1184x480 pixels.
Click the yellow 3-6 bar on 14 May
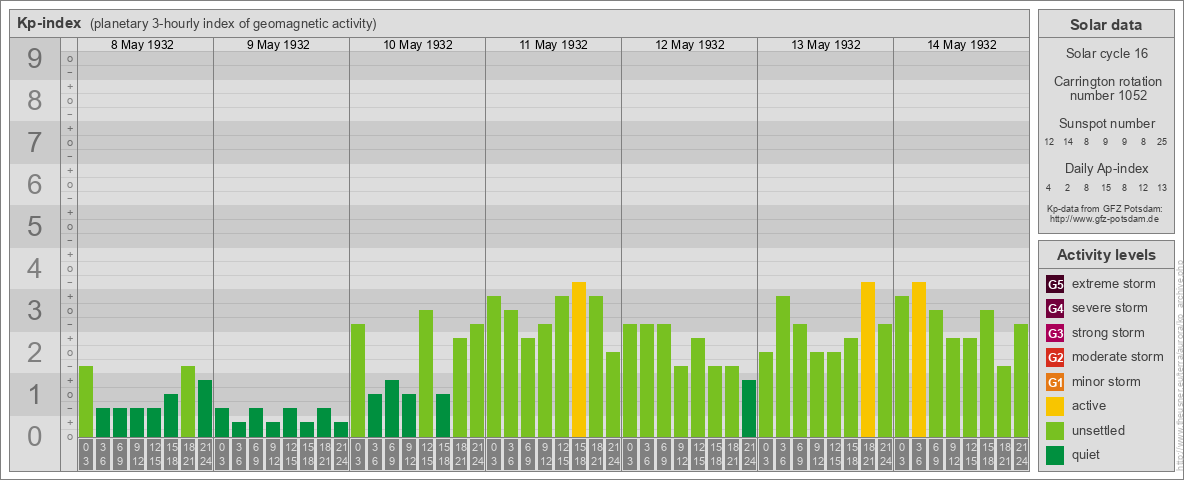pos(919,359)
